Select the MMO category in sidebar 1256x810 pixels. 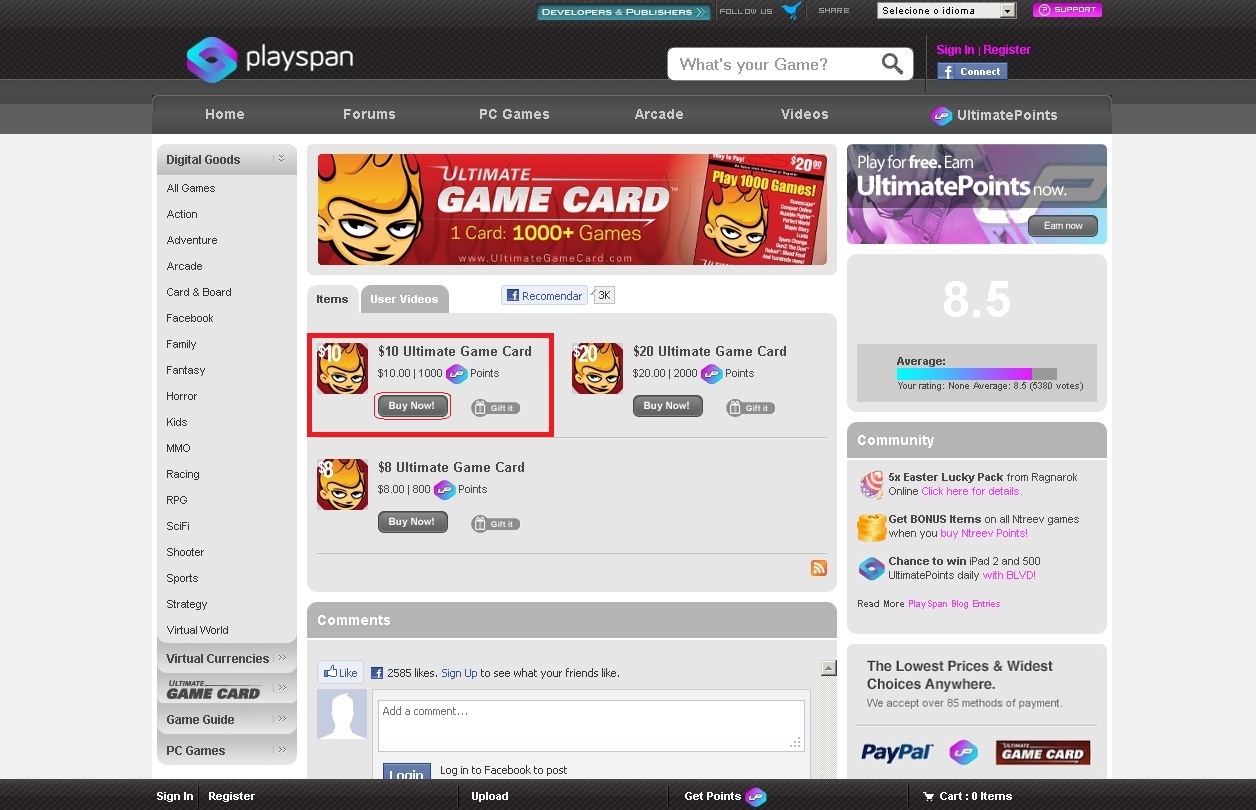coord(178,448)
